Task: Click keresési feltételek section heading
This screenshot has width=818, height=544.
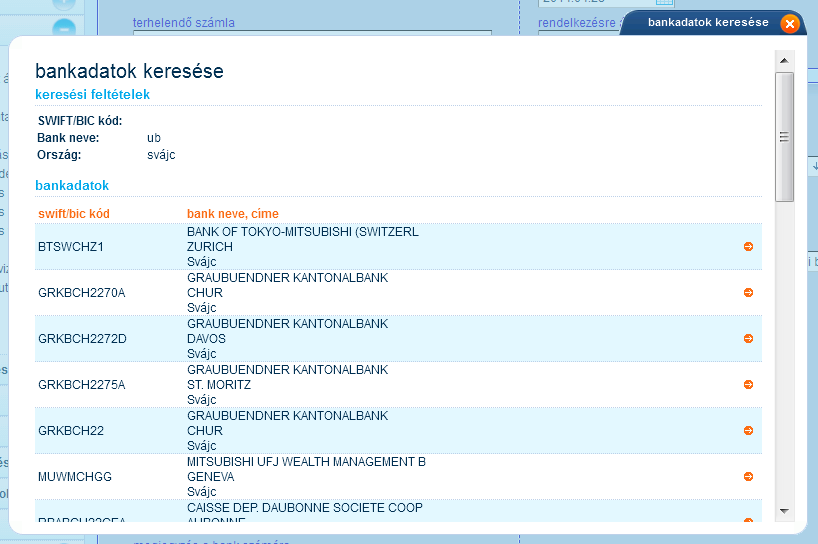Action: click(x=92, y=94)
